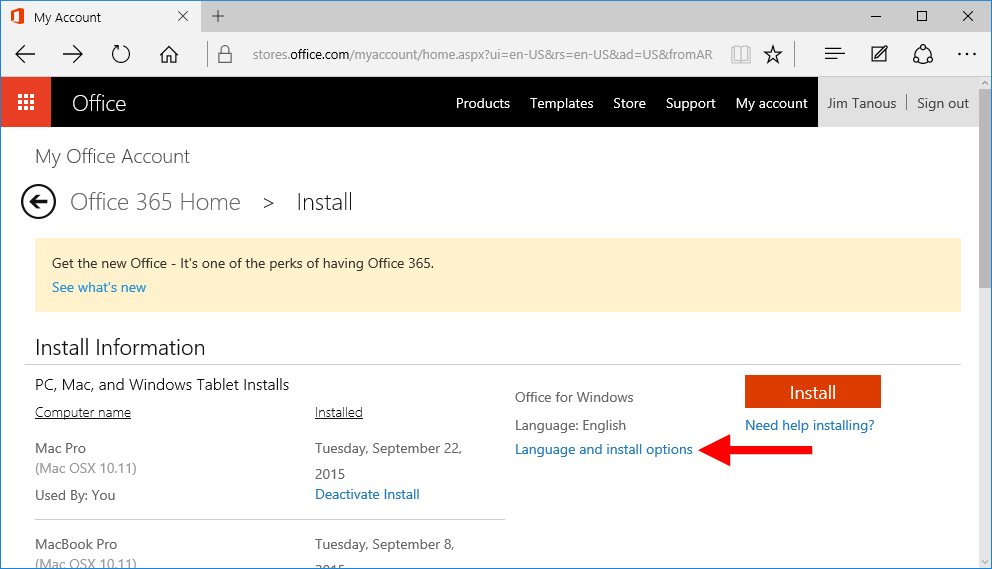
Task: Open the Office app launcher grid
Action: (26, 102)
